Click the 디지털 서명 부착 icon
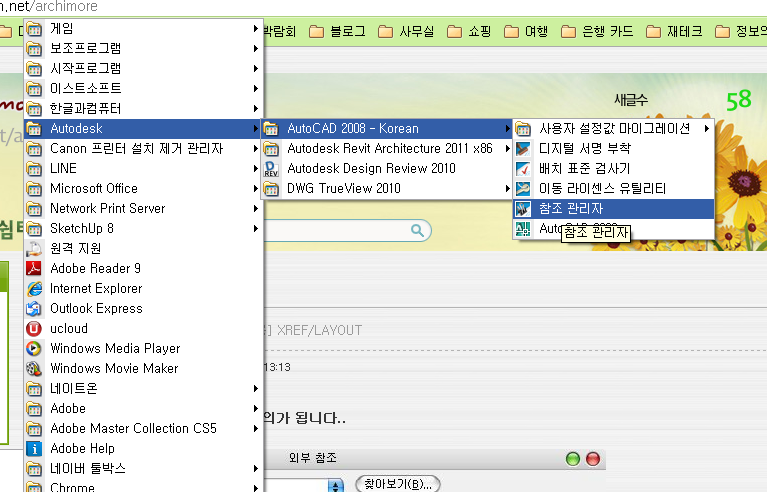The image size is (767, 492). click(523, 149)
